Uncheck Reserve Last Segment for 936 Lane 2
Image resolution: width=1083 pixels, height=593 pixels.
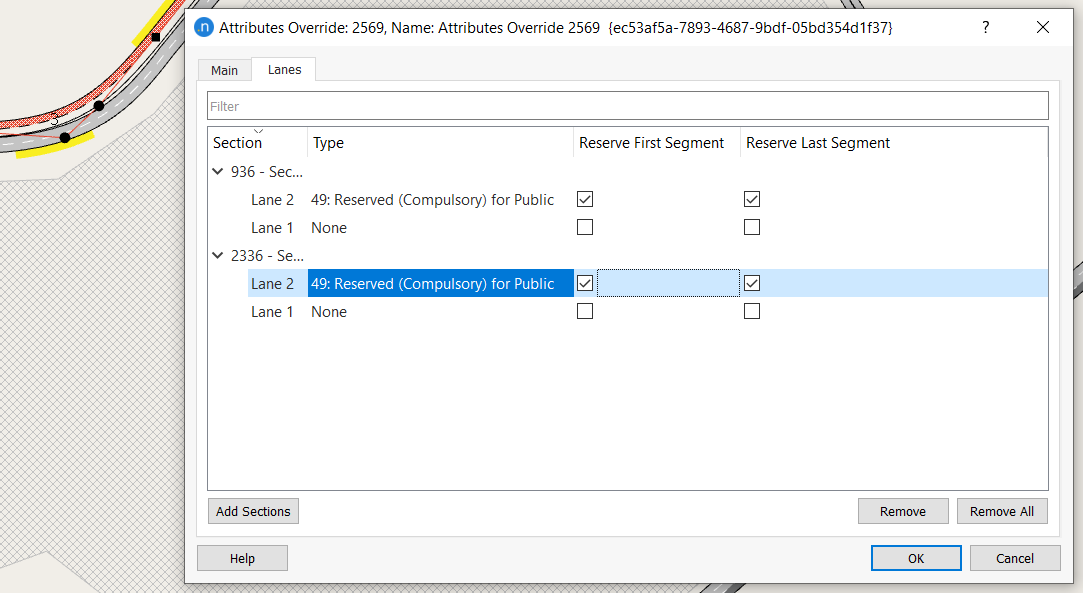coord(752,199)
